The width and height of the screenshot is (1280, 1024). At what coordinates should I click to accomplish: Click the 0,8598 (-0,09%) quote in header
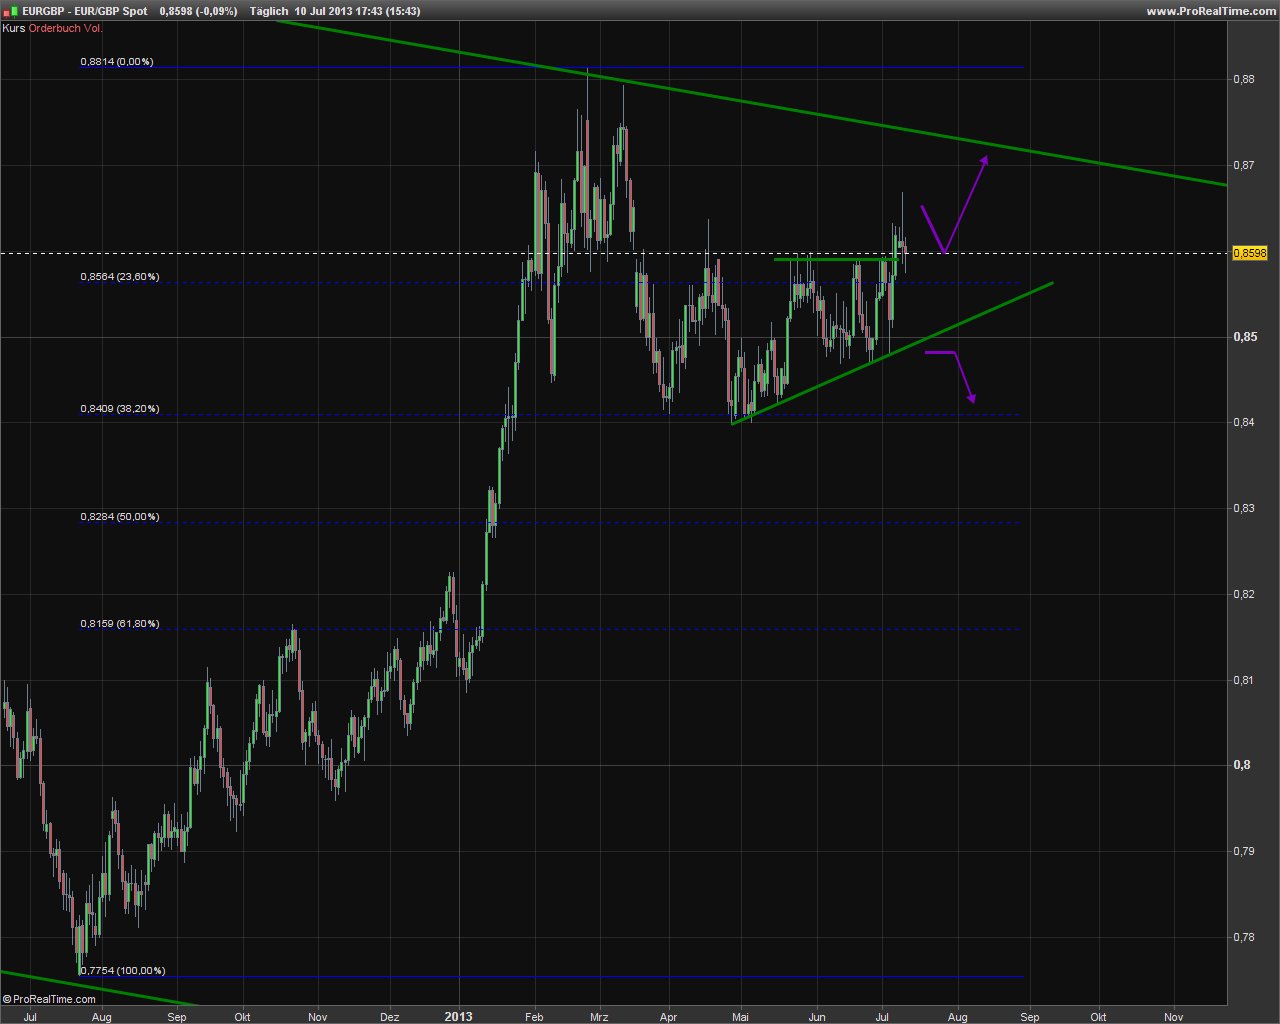coord(199,11)
